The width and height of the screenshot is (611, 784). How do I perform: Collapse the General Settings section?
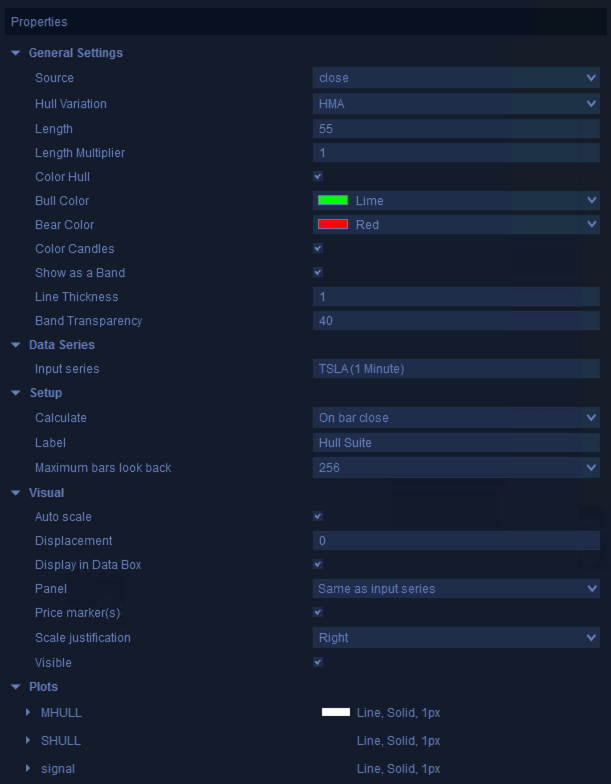(16, 53)
